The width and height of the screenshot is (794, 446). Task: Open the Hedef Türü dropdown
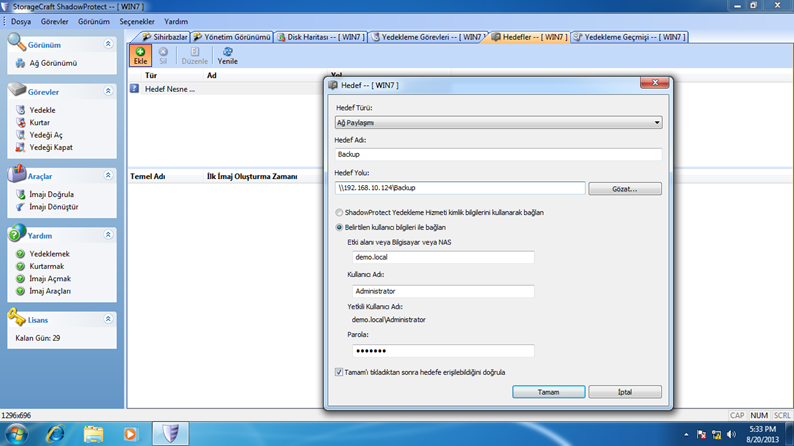[x=498, y=123]
